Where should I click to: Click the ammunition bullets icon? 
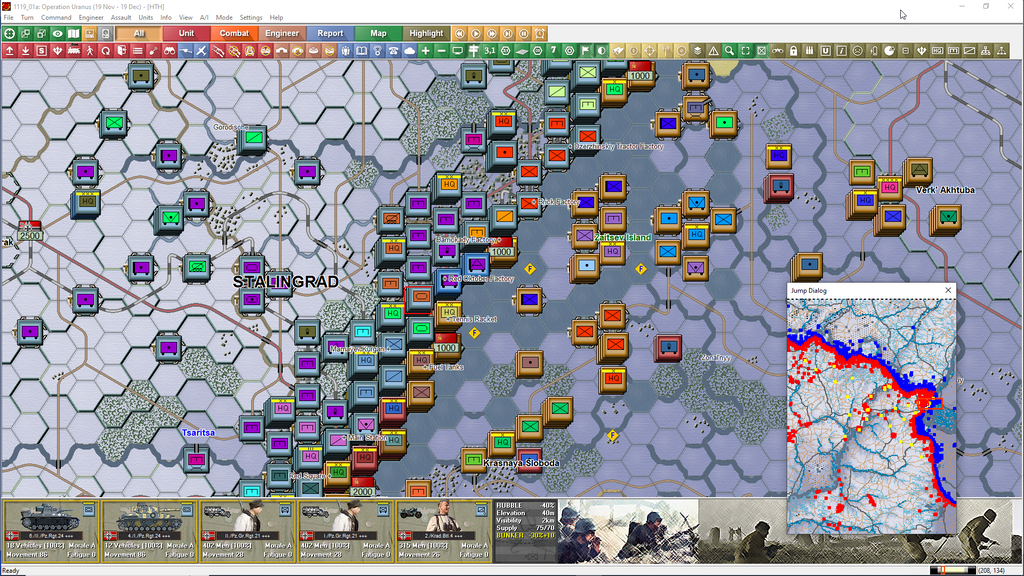tap(810, 50)
